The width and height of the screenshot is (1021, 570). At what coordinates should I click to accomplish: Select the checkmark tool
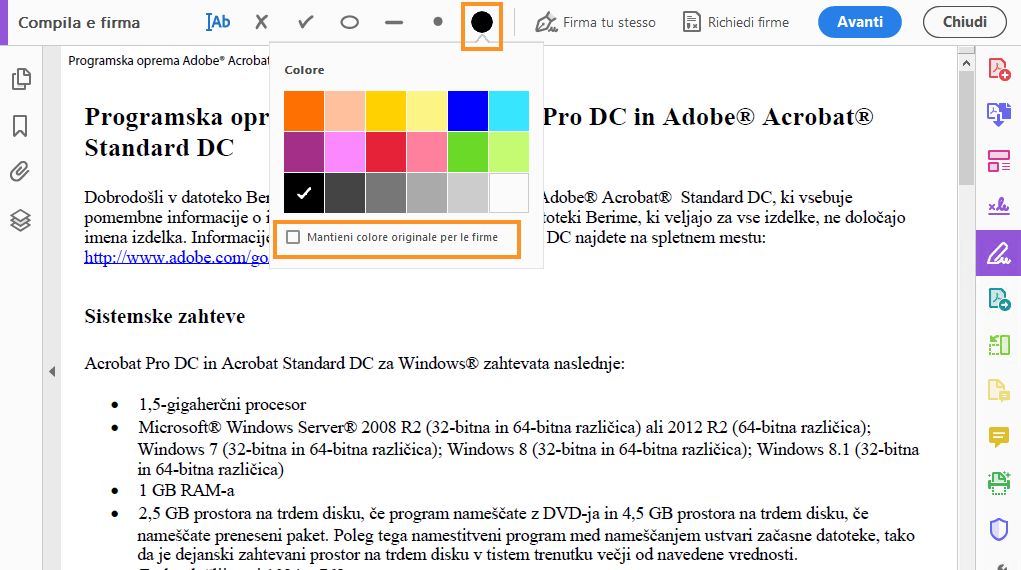pos(305,22)
